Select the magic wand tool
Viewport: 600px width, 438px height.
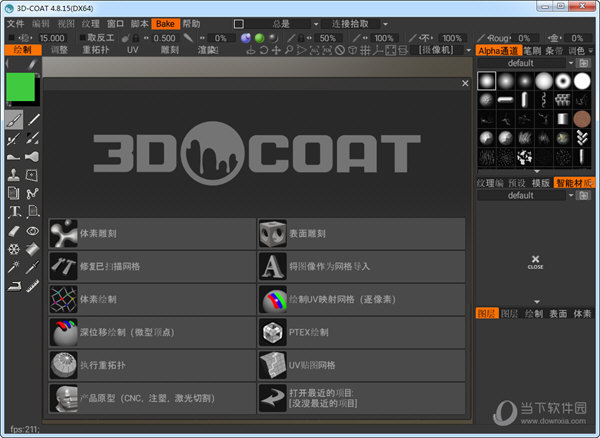click(14, 267)
